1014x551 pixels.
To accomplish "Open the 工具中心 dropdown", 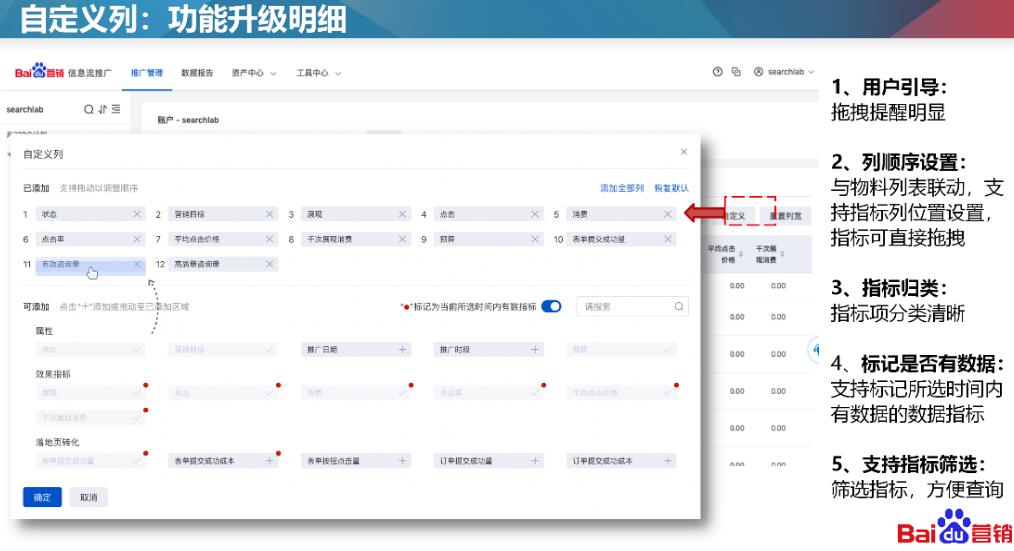I will [x=318, y=73].
